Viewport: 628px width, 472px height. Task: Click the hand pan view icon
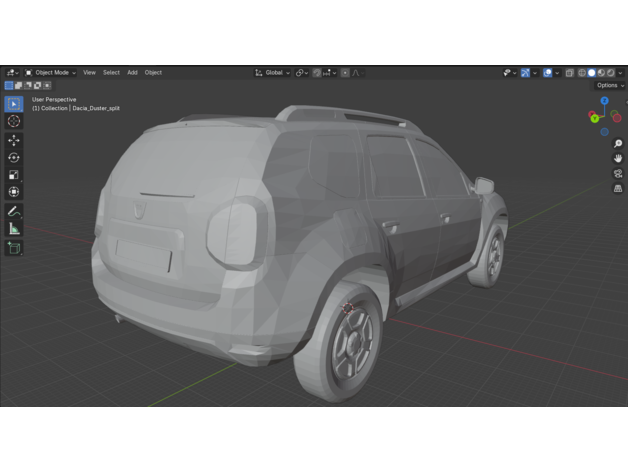(x=618, y=158)
